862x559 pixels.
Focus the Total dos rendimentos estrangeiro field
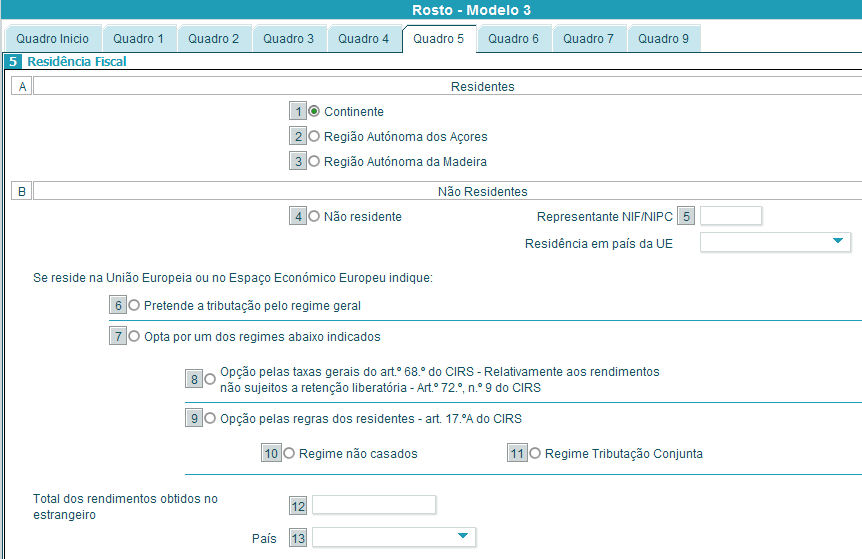coord(374,505)
